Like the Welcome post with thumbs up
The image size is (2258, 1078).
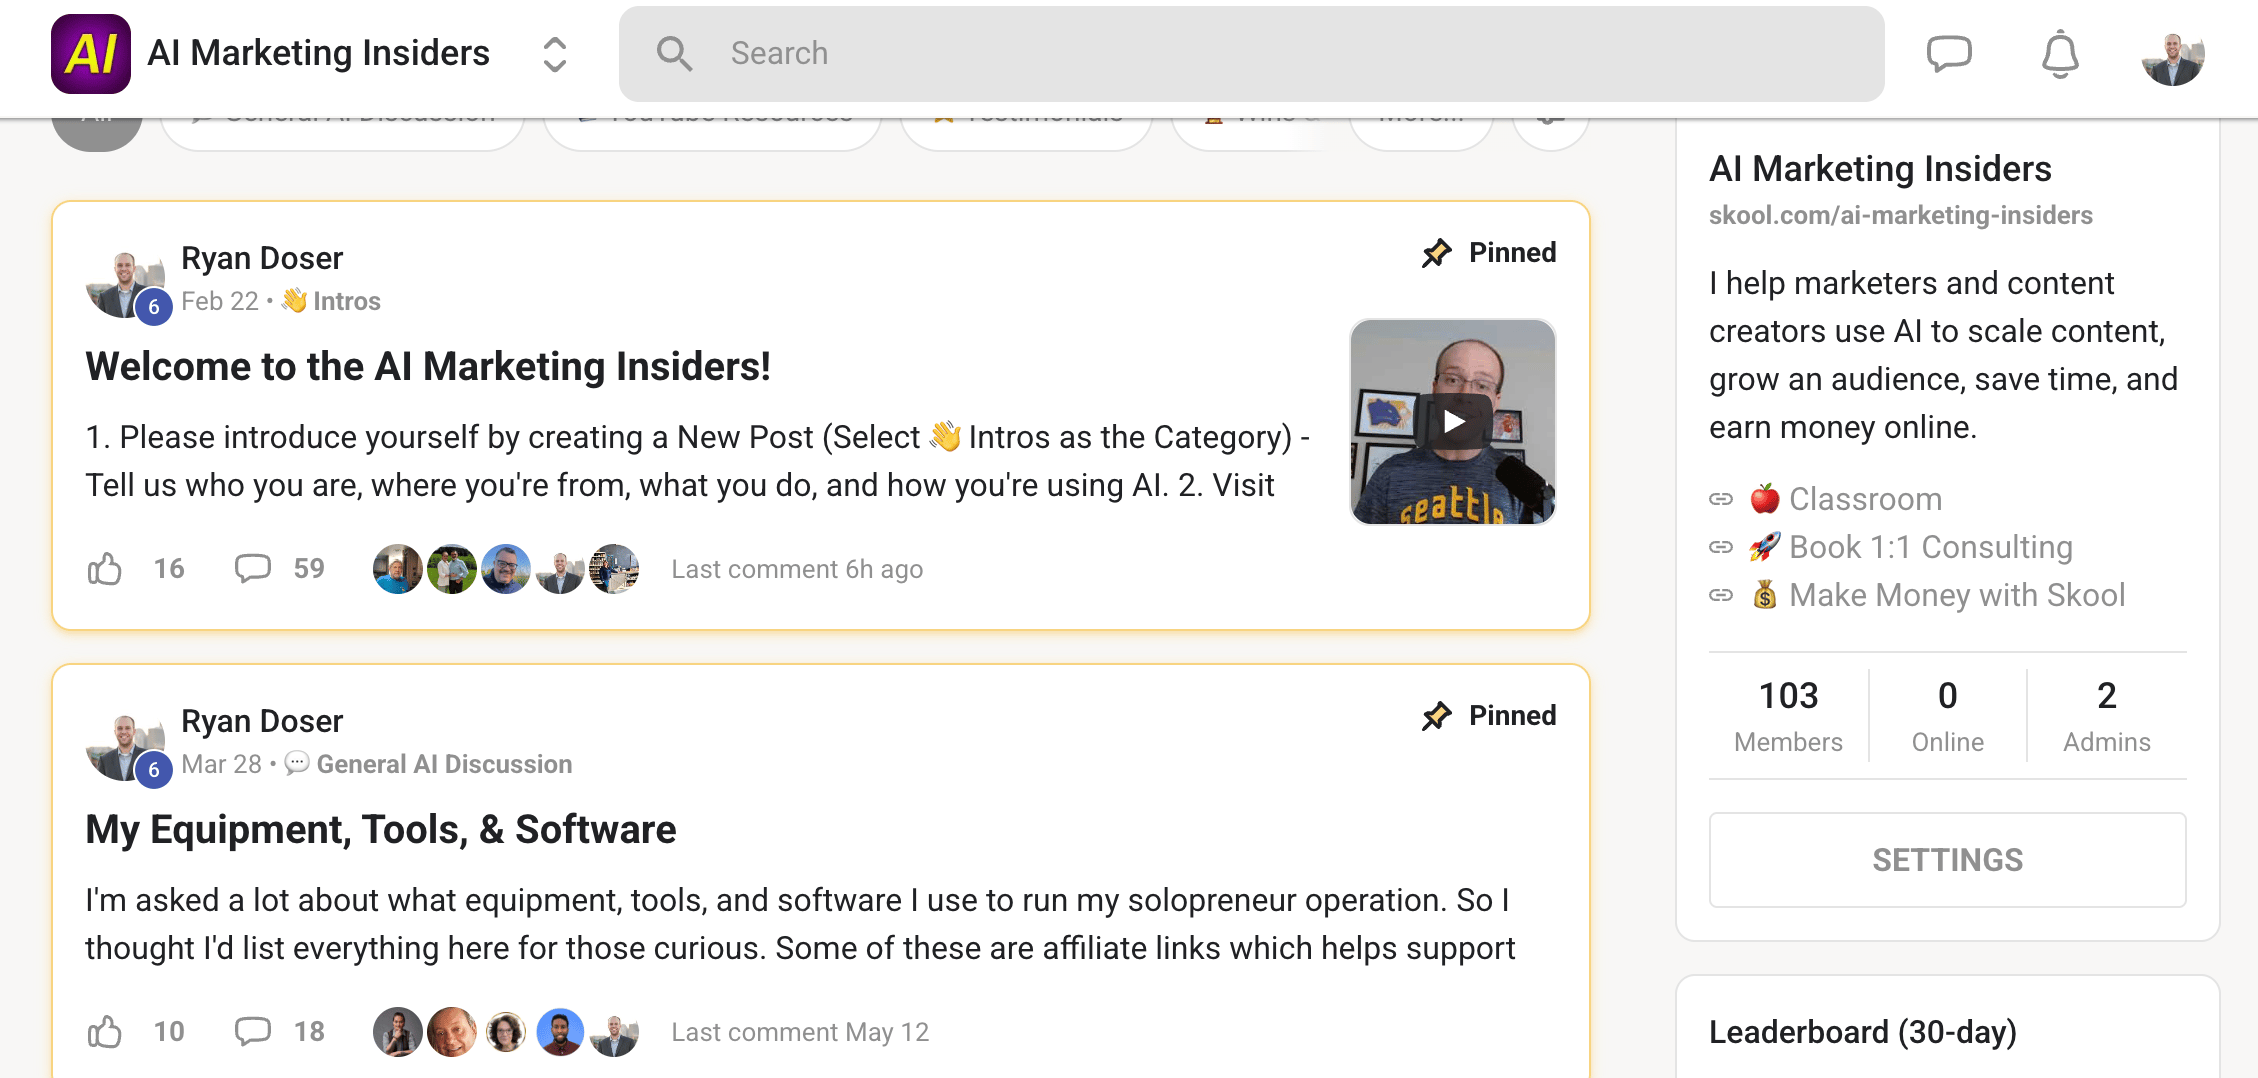pos(105,569)
